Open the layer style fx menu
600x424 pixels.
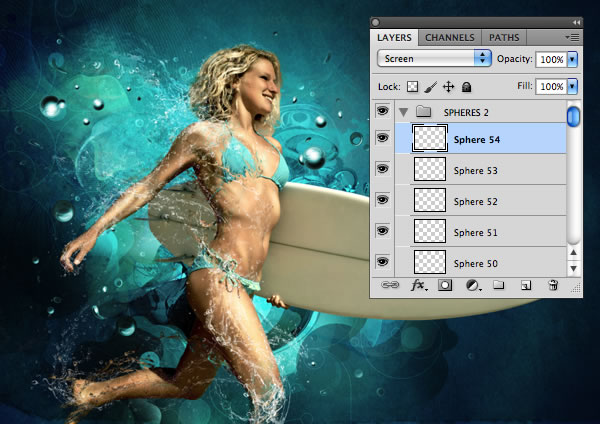(419, 285)
